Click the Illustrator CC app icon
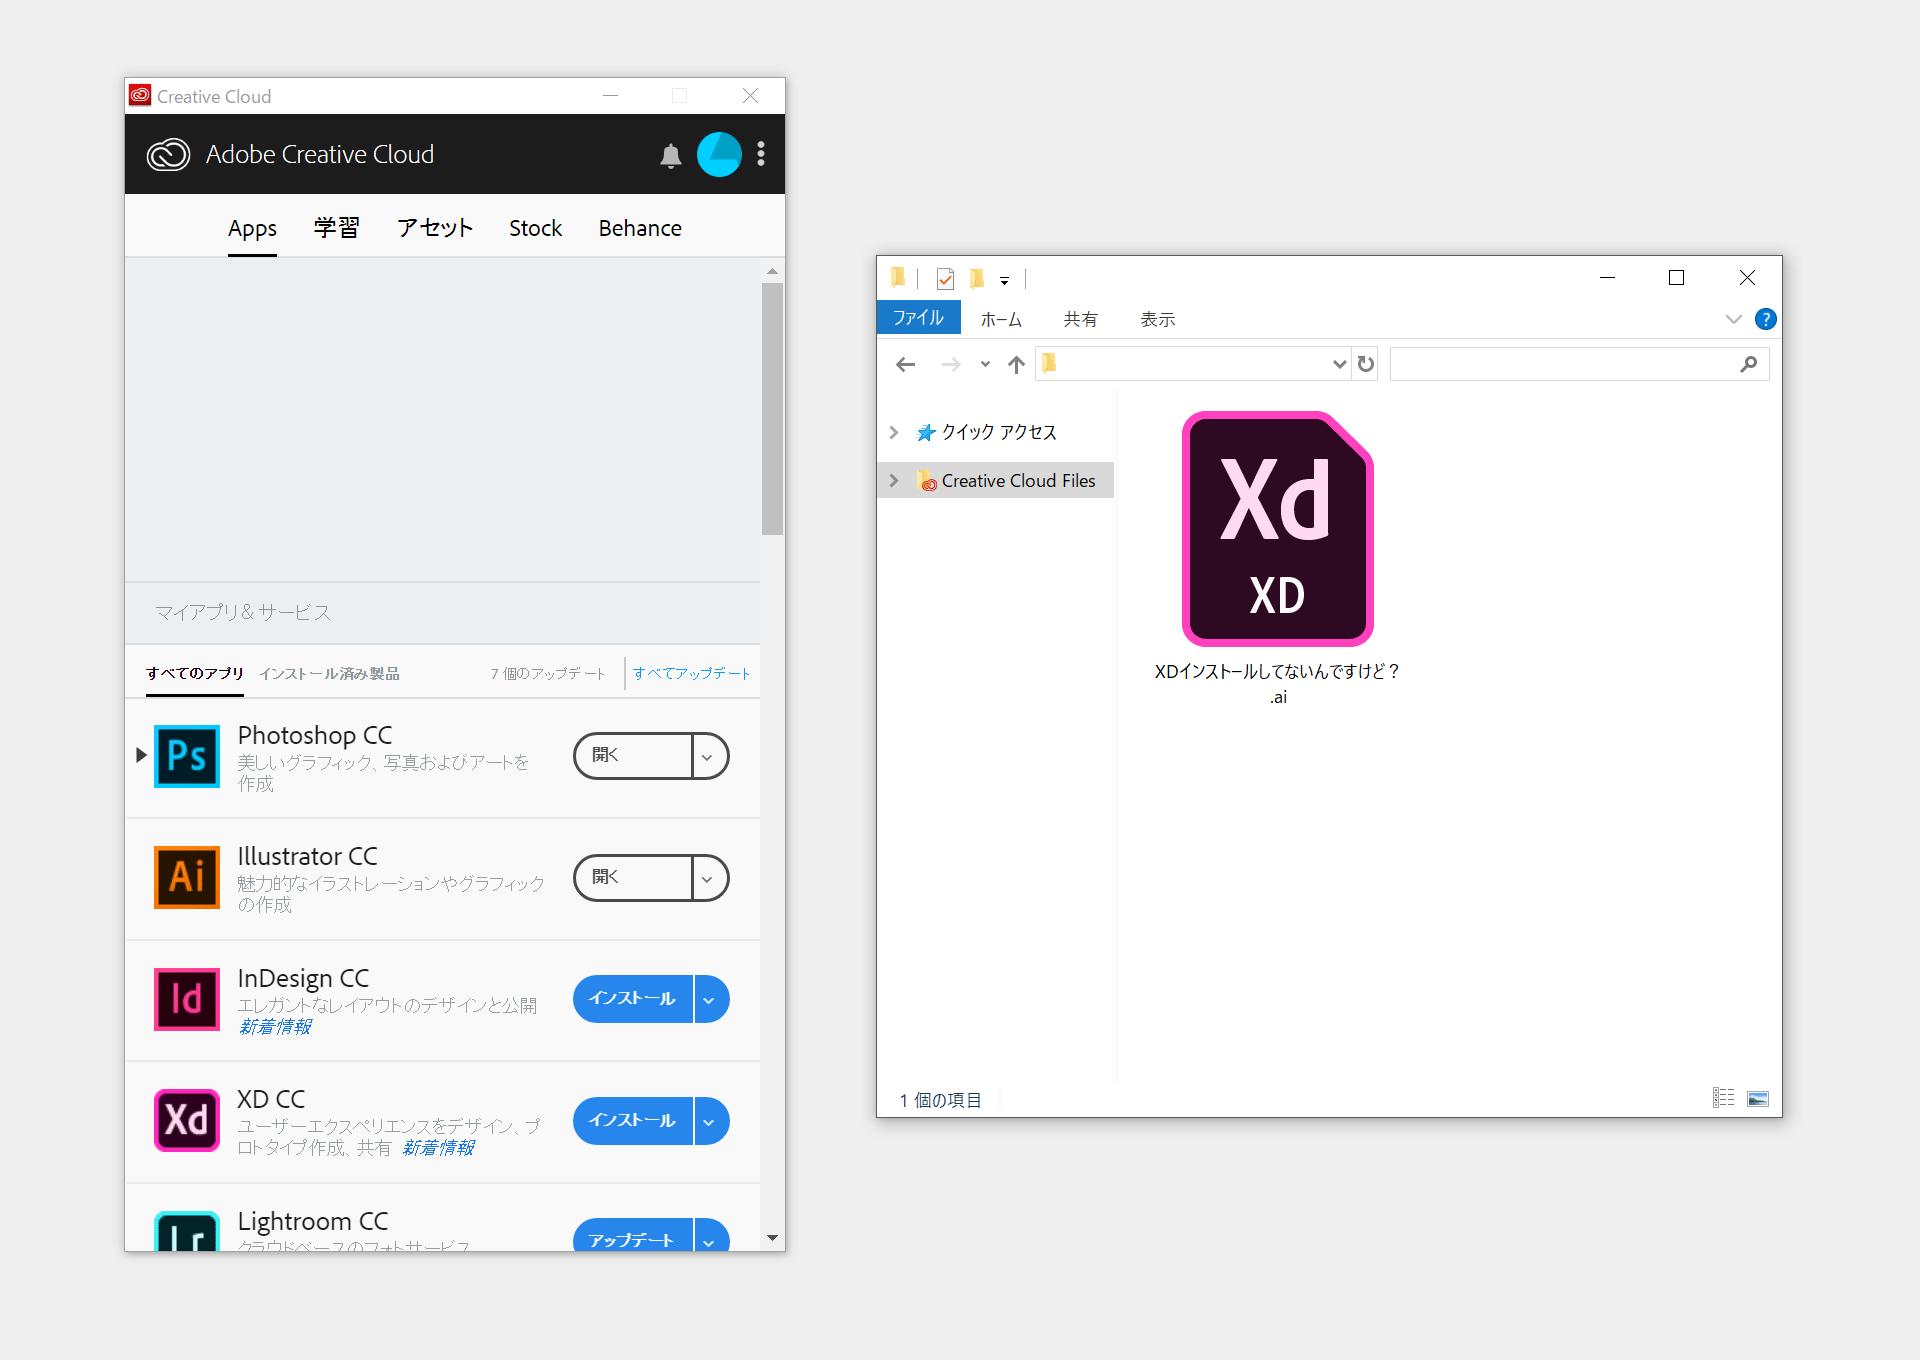 coord(187,877)
